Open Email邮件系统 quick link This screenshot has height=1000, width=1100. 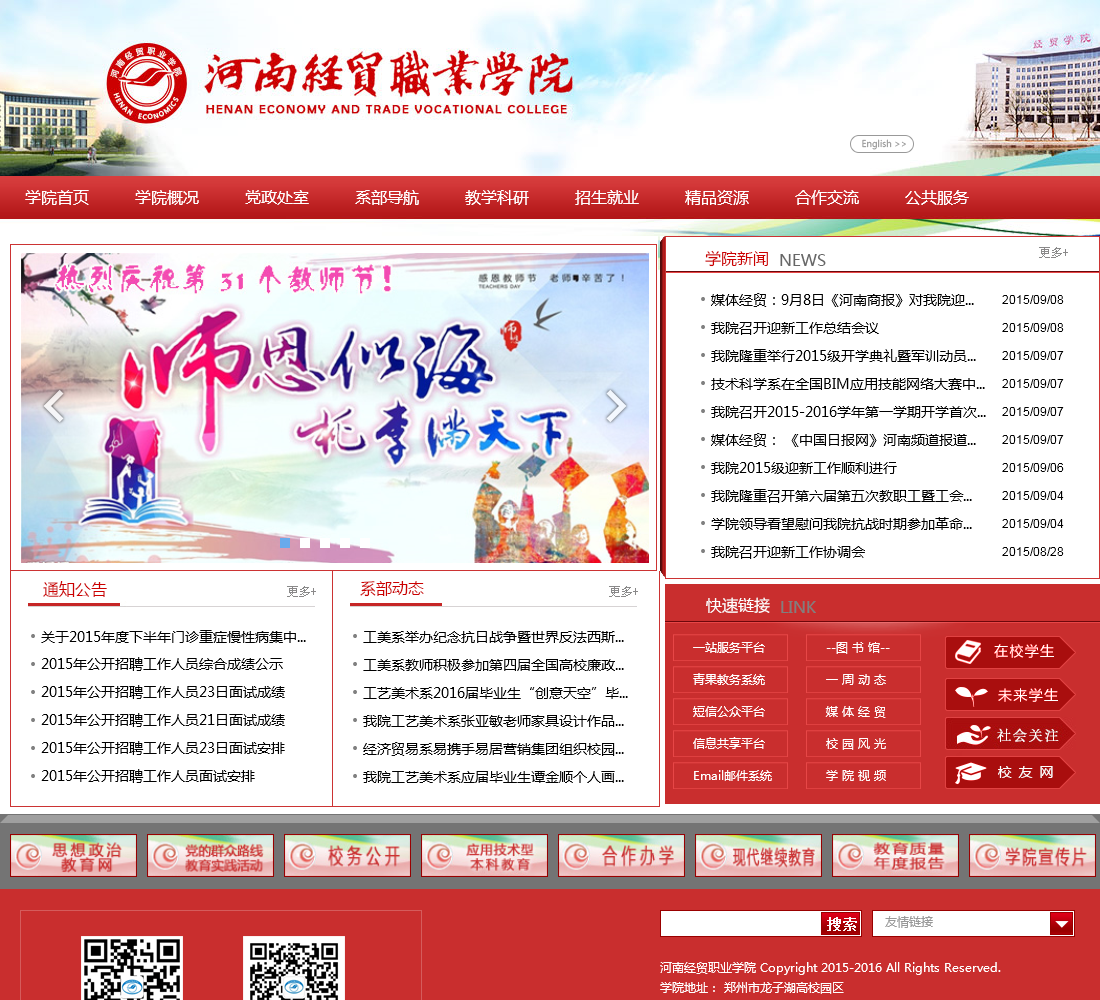pos(730,775)
